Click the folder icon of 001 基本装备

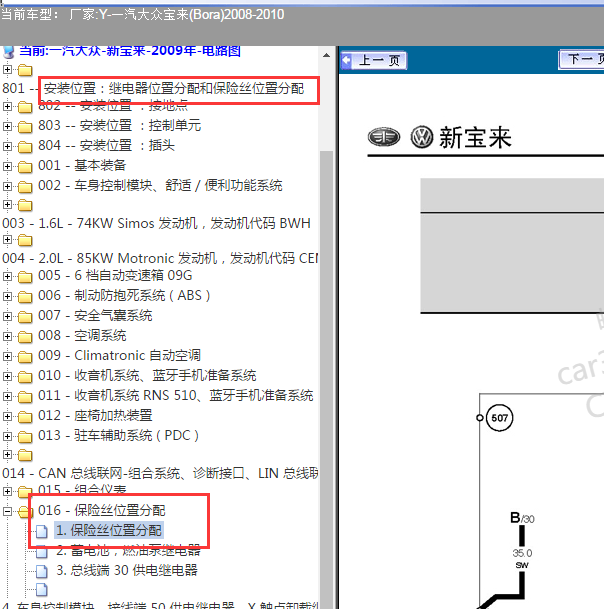pyautogui.click(x=25, y=167)
